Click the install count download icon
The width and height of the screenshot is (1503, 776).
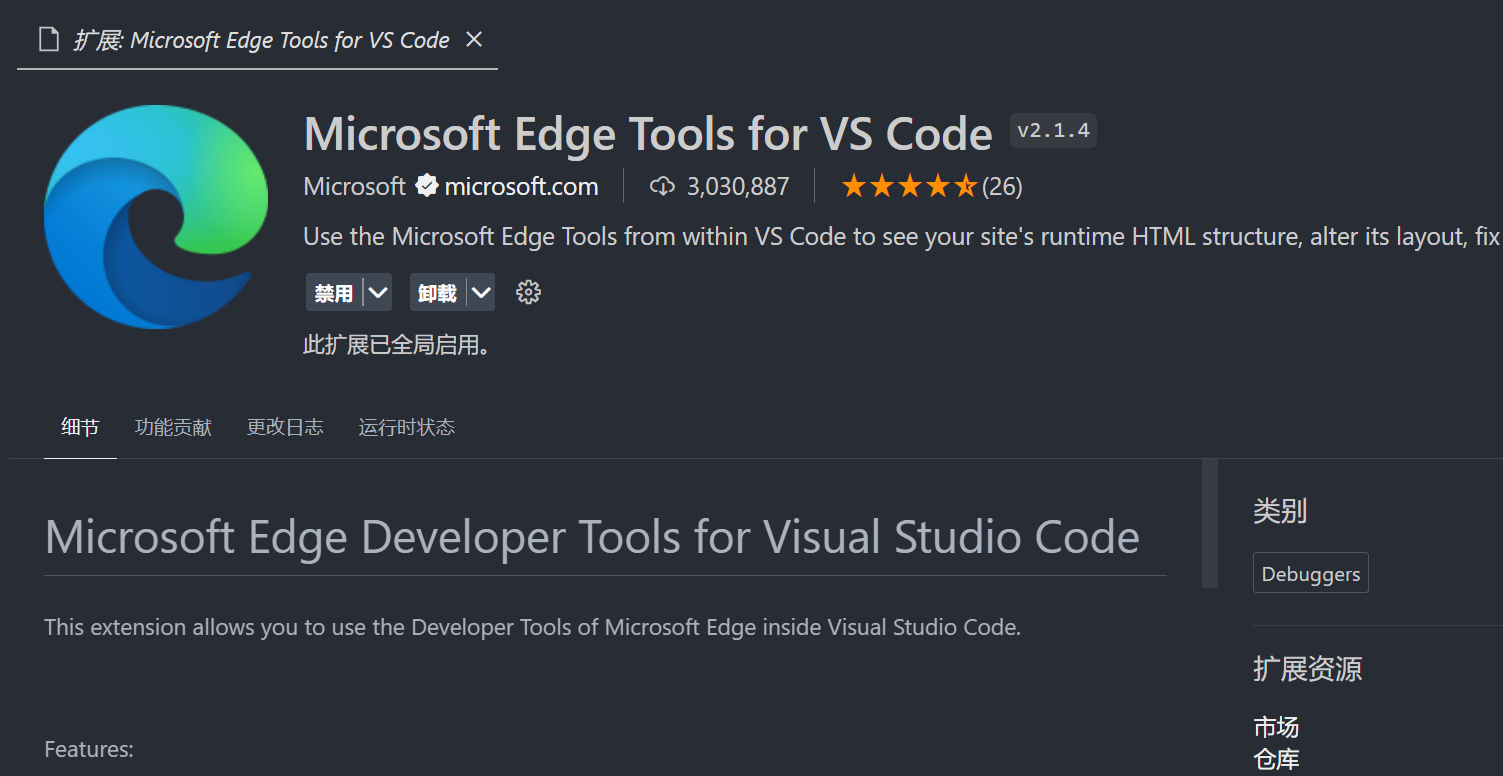click(662, 186)
